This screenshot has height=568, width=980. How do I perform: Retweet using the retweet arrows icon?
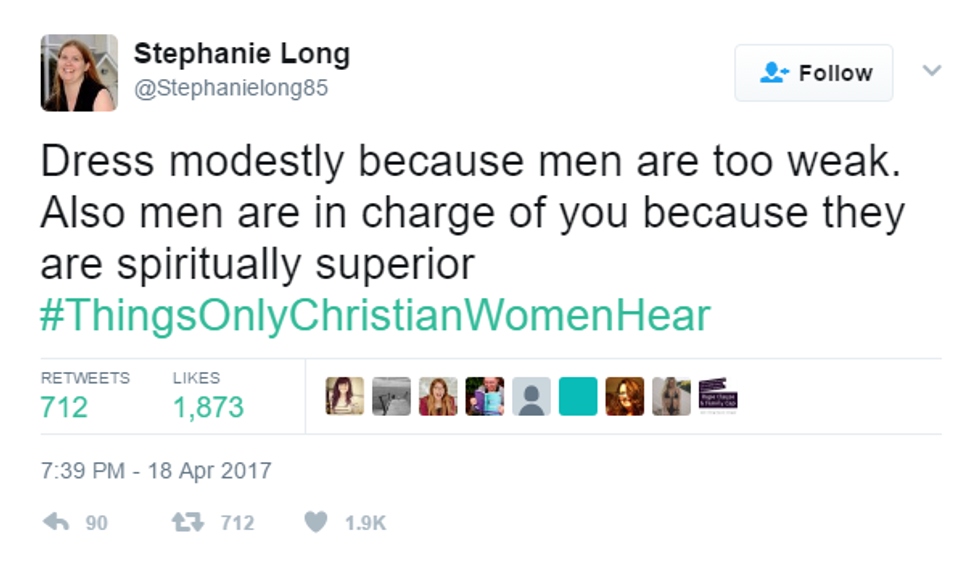185,523
